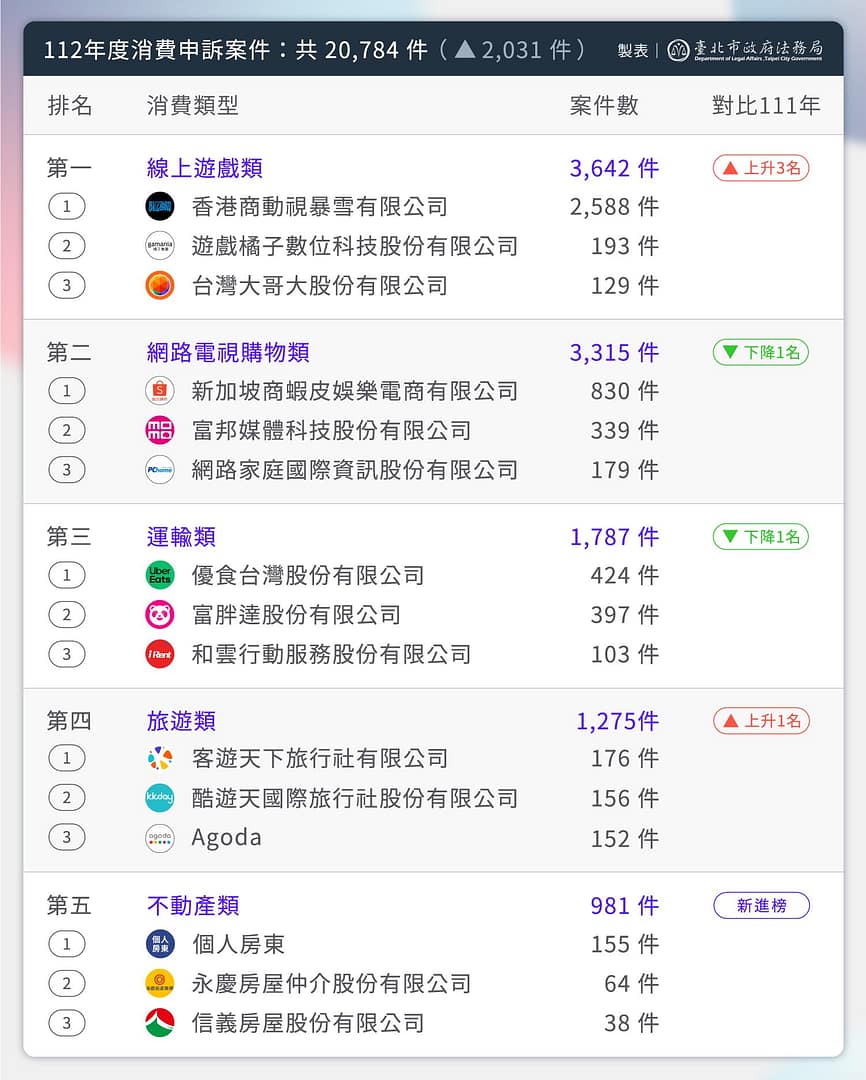Click the Taipei City Legal Affairs logo

(745, 50)
